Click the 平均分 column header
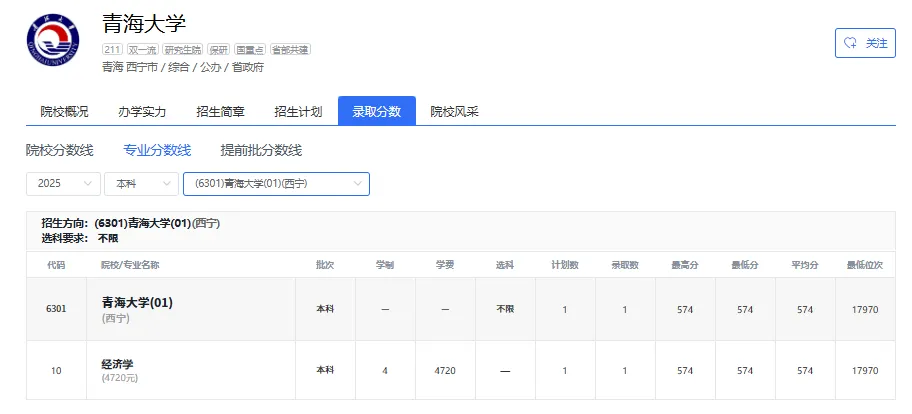Image resolution: width=912 pixels, height=414 pixels. (x=805, y=265)
